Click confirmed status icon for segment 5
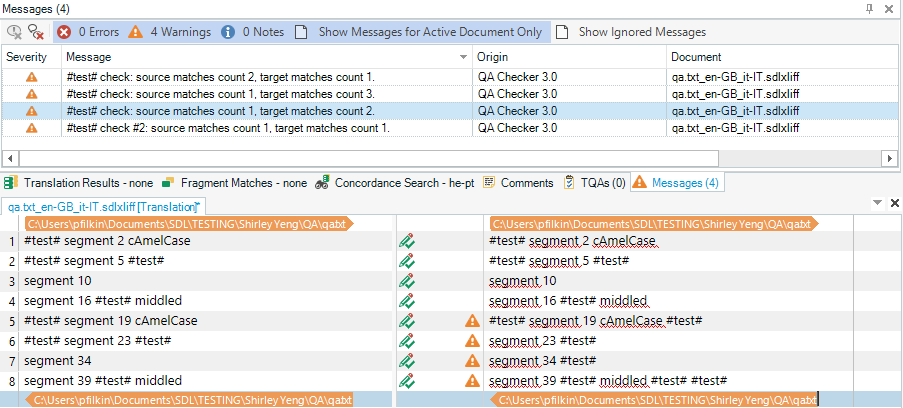The image size is (903, 408). pos(407,321)
